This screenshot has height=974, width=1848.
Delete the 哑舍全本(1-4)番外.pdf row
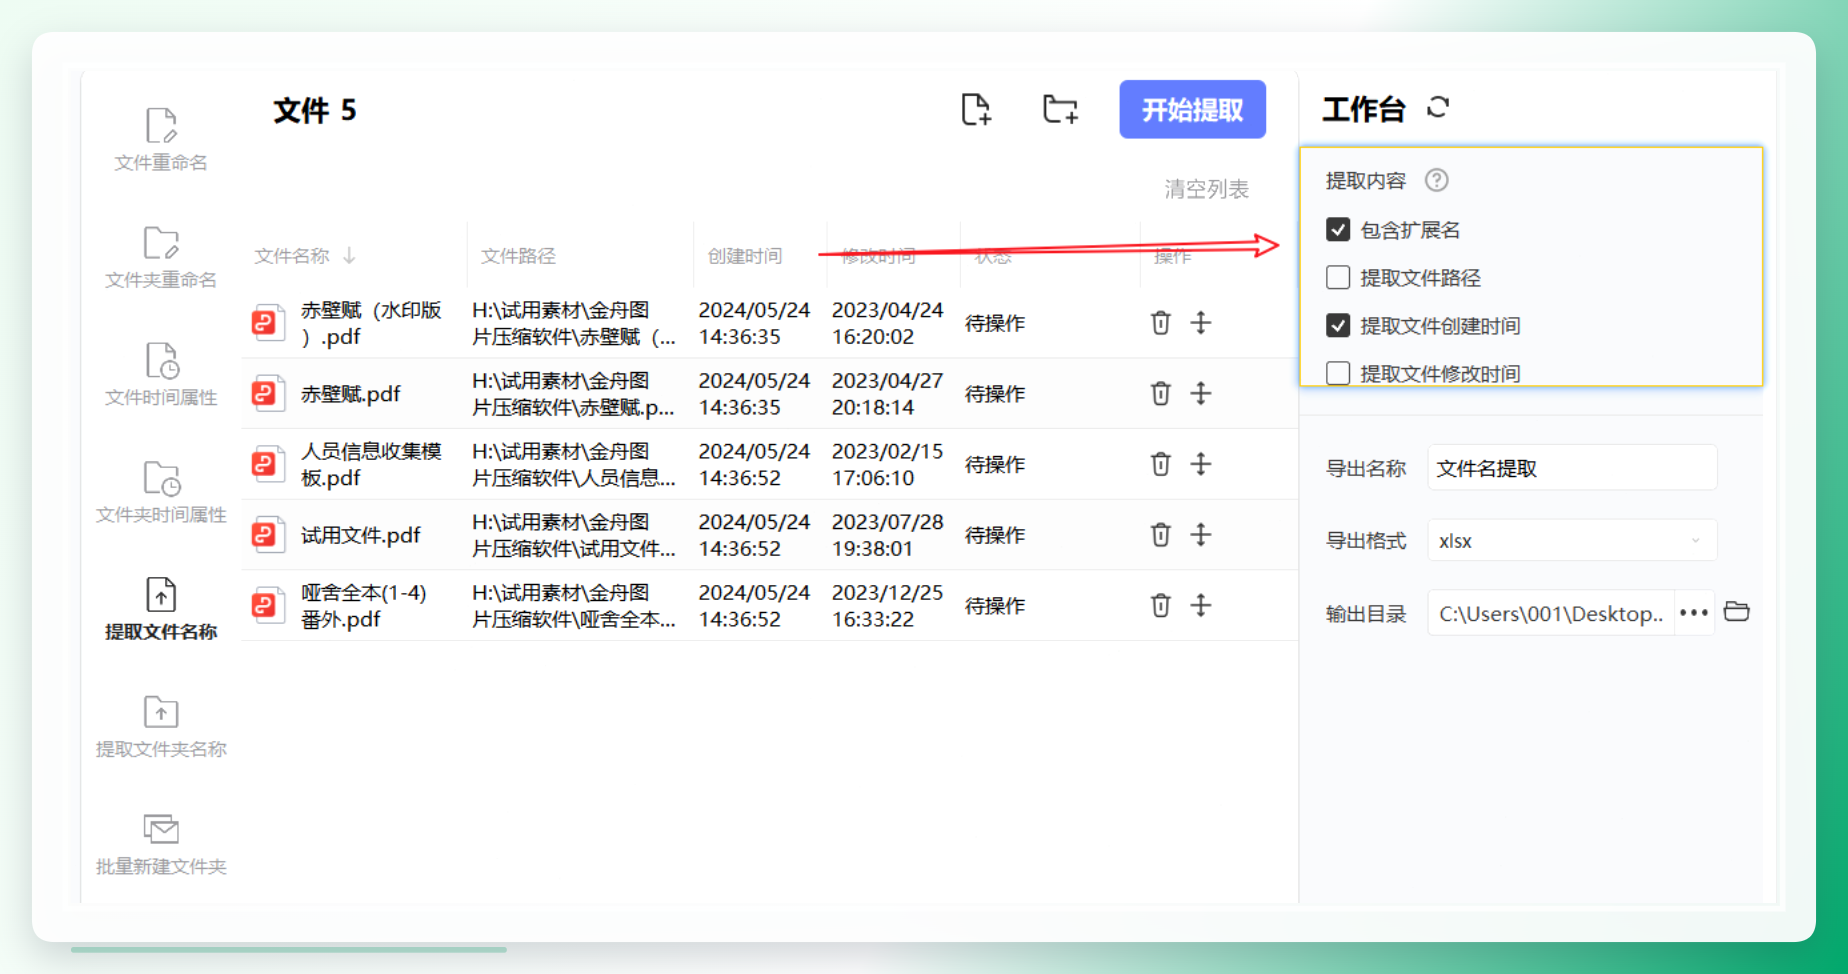pos(1160,605)
